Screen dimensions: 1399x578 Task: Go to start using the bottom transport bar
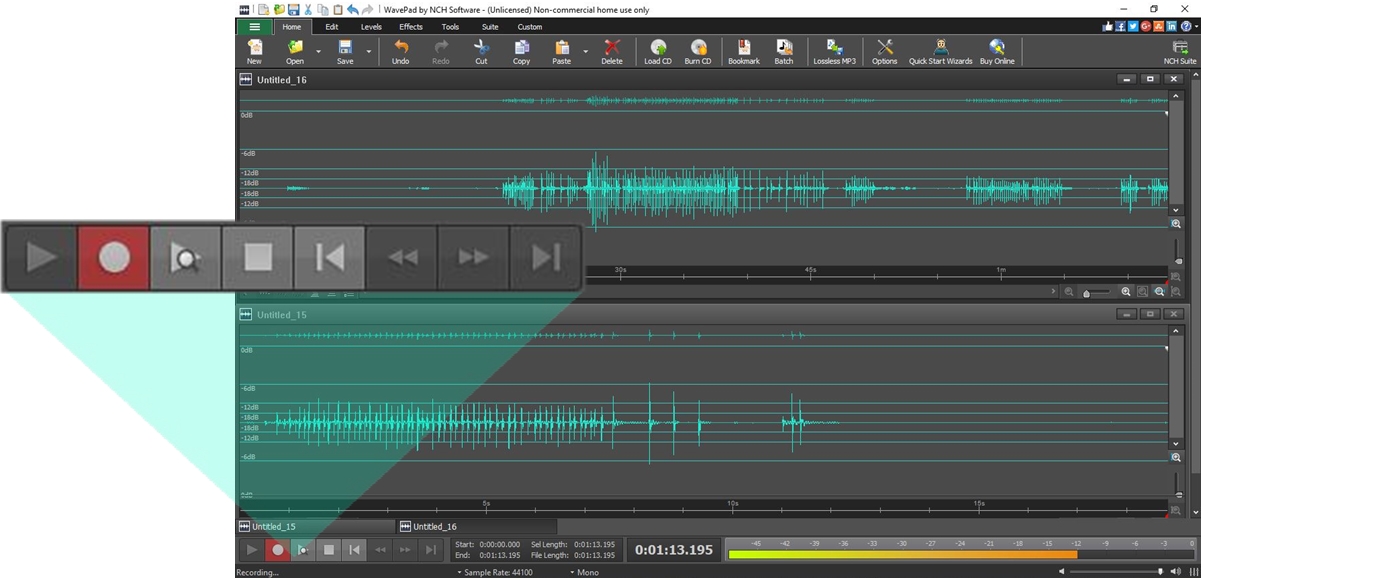[x=354, y=549]
